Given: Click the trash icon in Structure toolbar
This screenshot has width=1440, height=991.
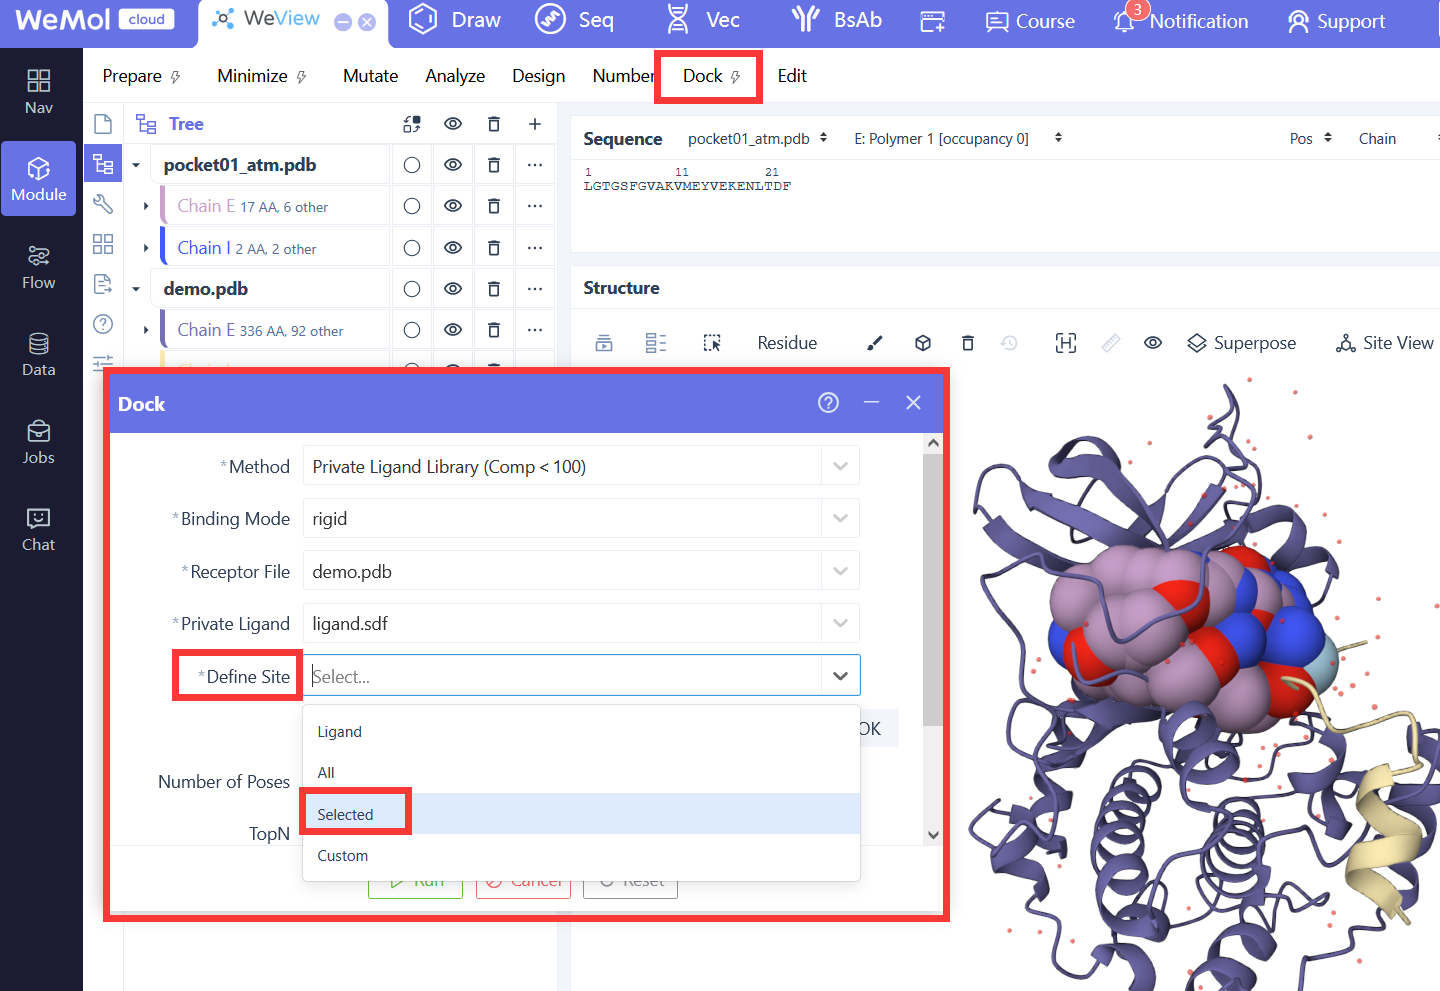Looking at the screenshot, I should (x=968, y=343).
